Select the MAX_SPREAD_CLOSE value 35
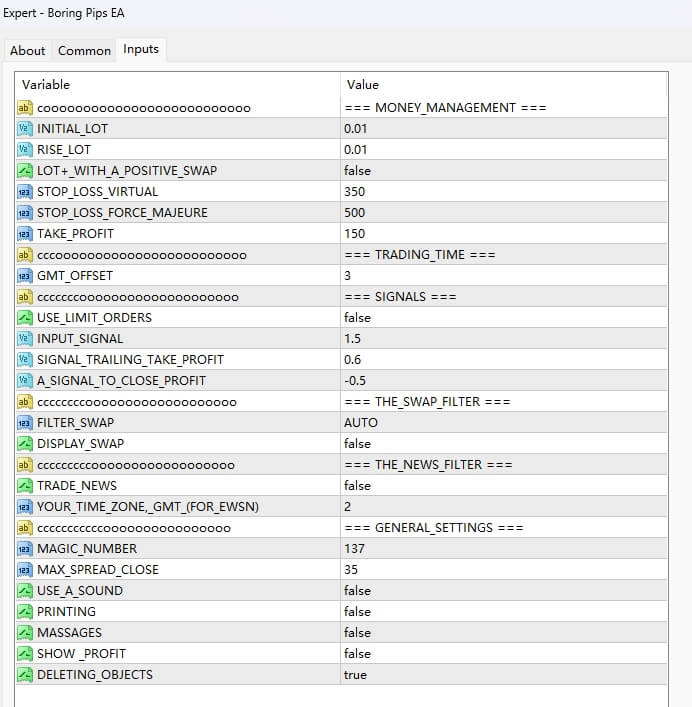This screenshot has height=707, width=692. (351, 570)
